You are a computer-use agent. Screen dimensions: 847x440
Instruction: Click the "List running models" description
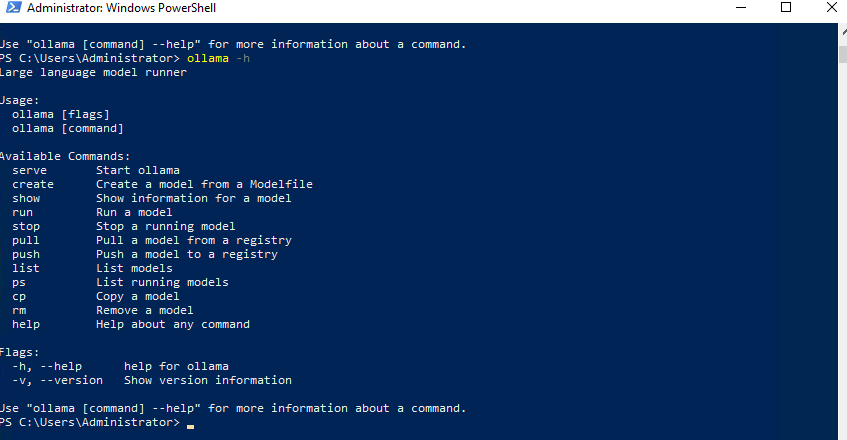point(162,282)
